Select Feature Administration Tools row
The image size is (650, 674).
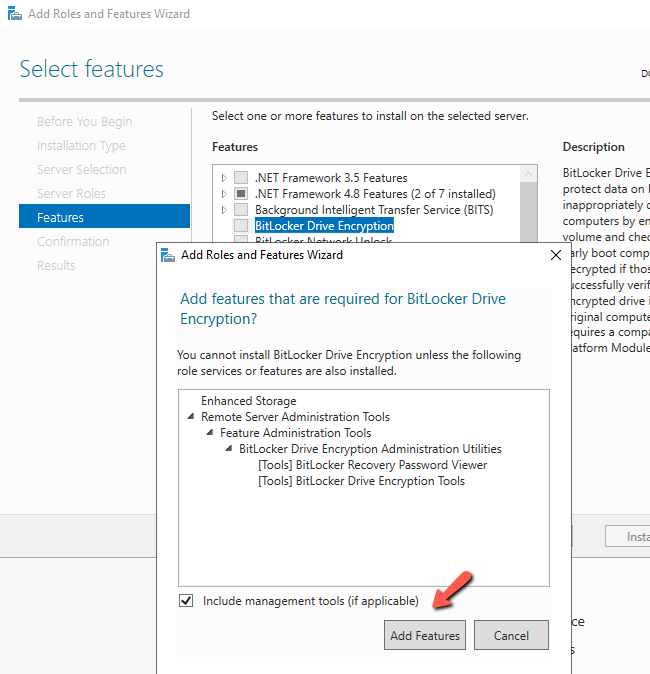click(295, 432)
